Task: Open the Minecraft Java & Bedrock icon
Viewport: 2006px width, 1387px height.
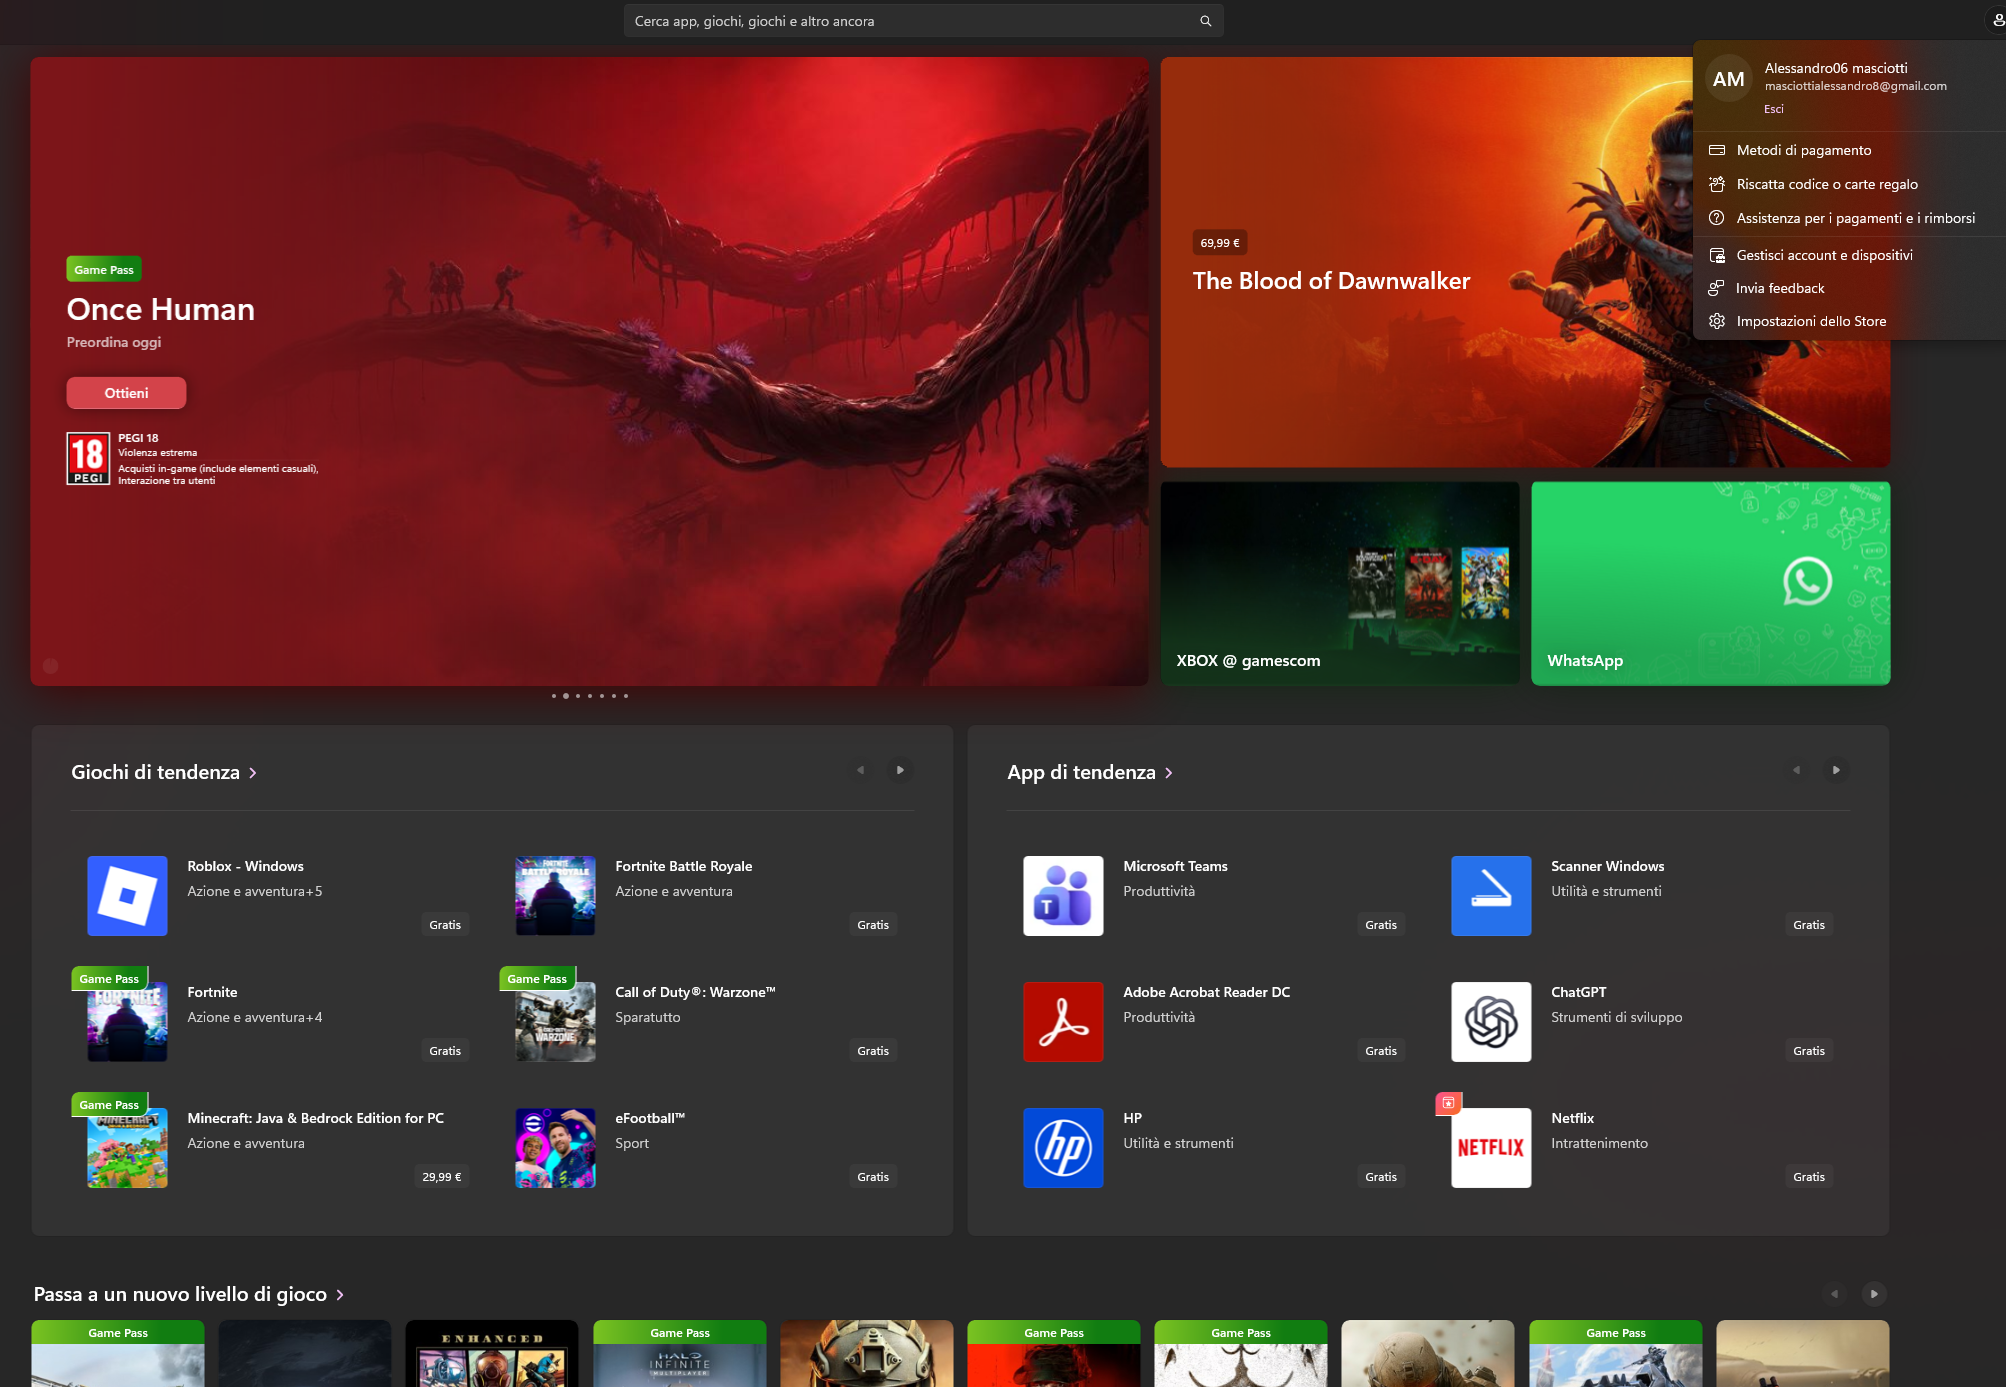Action: tap(127, 1147)
